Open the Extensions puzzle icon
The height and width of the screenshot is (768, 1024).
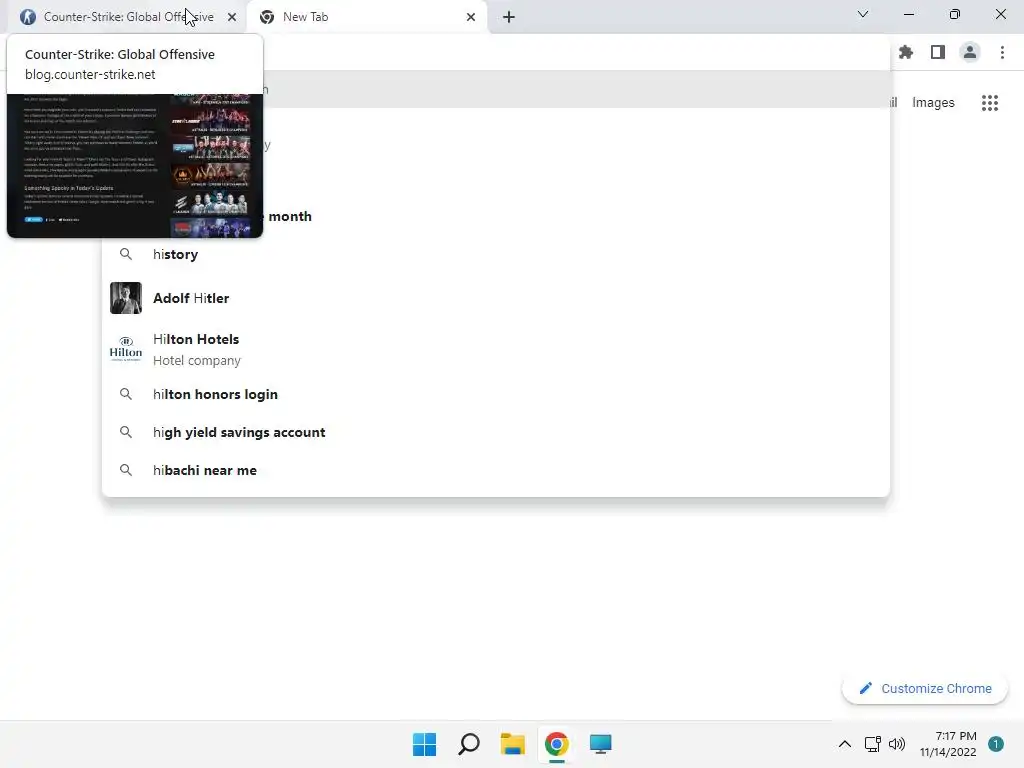(906, 52)
